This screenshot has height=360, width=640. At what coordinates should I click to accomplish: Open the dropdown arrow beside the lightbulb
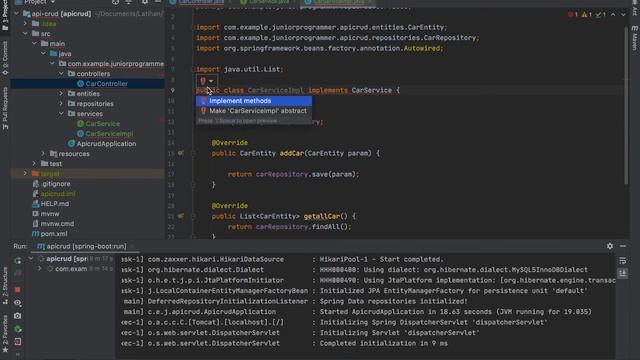click(x=211, y=81)
